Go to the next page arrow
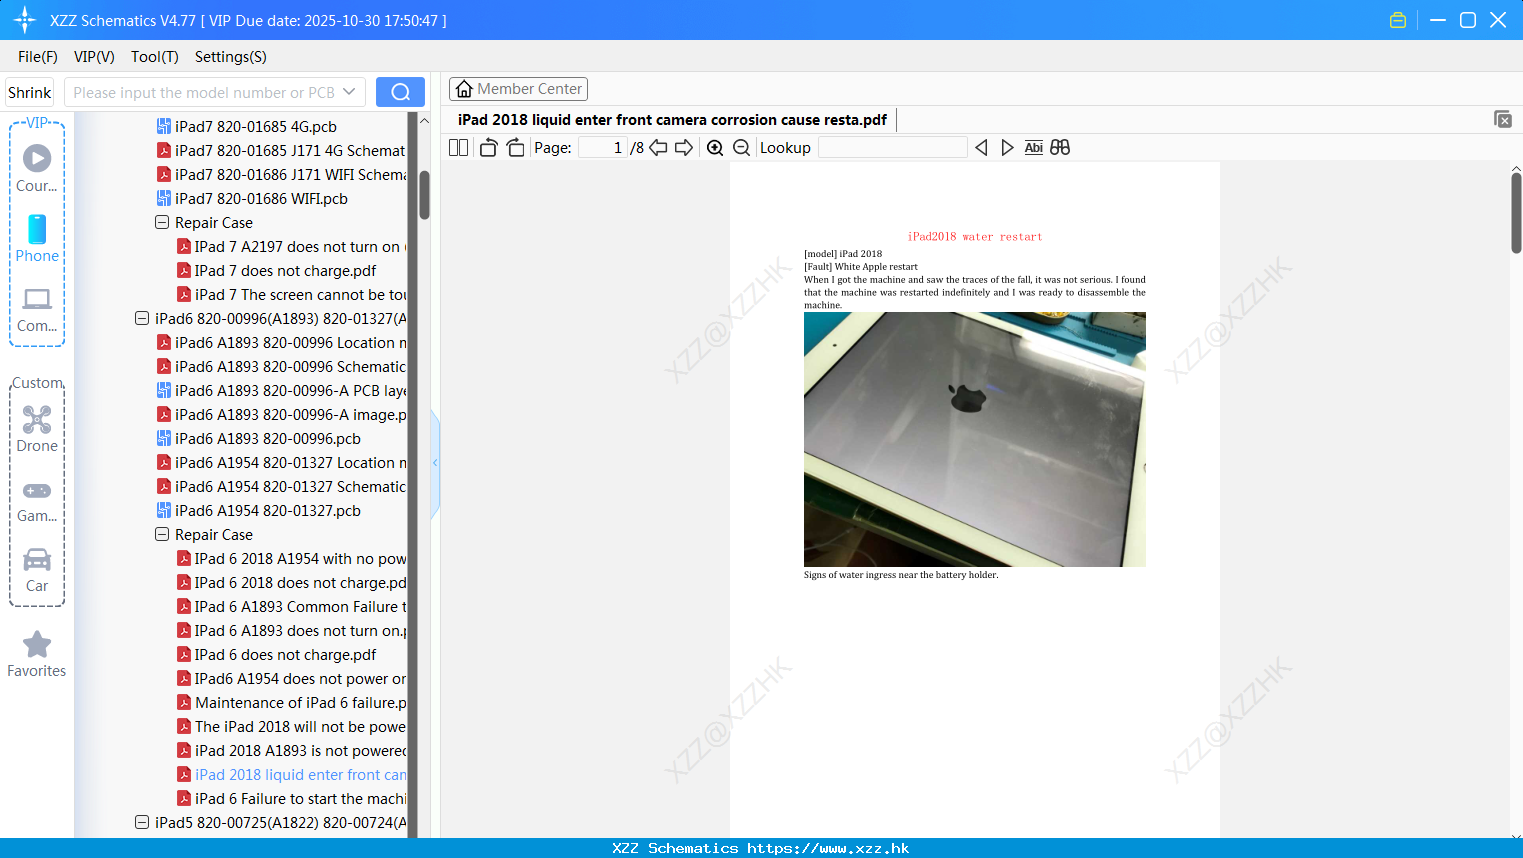1523x858 pixels. 684,148
